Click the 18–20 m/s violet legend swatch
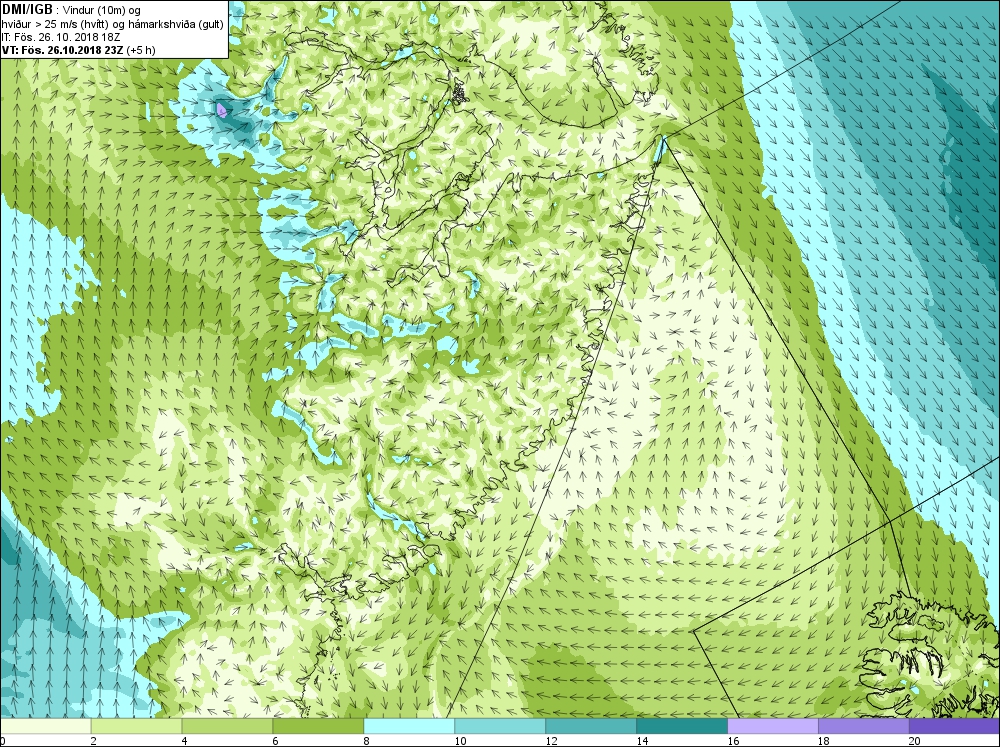The image size is (1000, 747). (x=864, y=726)
